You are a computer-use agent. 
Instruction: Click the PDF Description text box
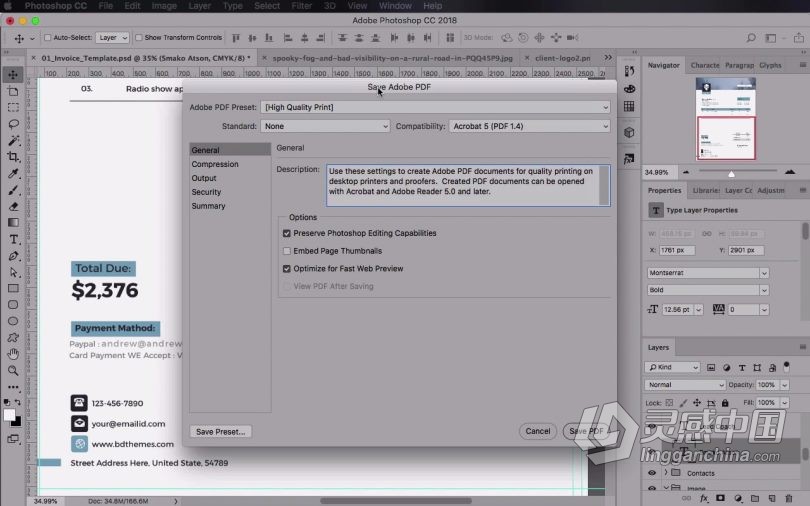pyautogui.click(x=468, y=185)
